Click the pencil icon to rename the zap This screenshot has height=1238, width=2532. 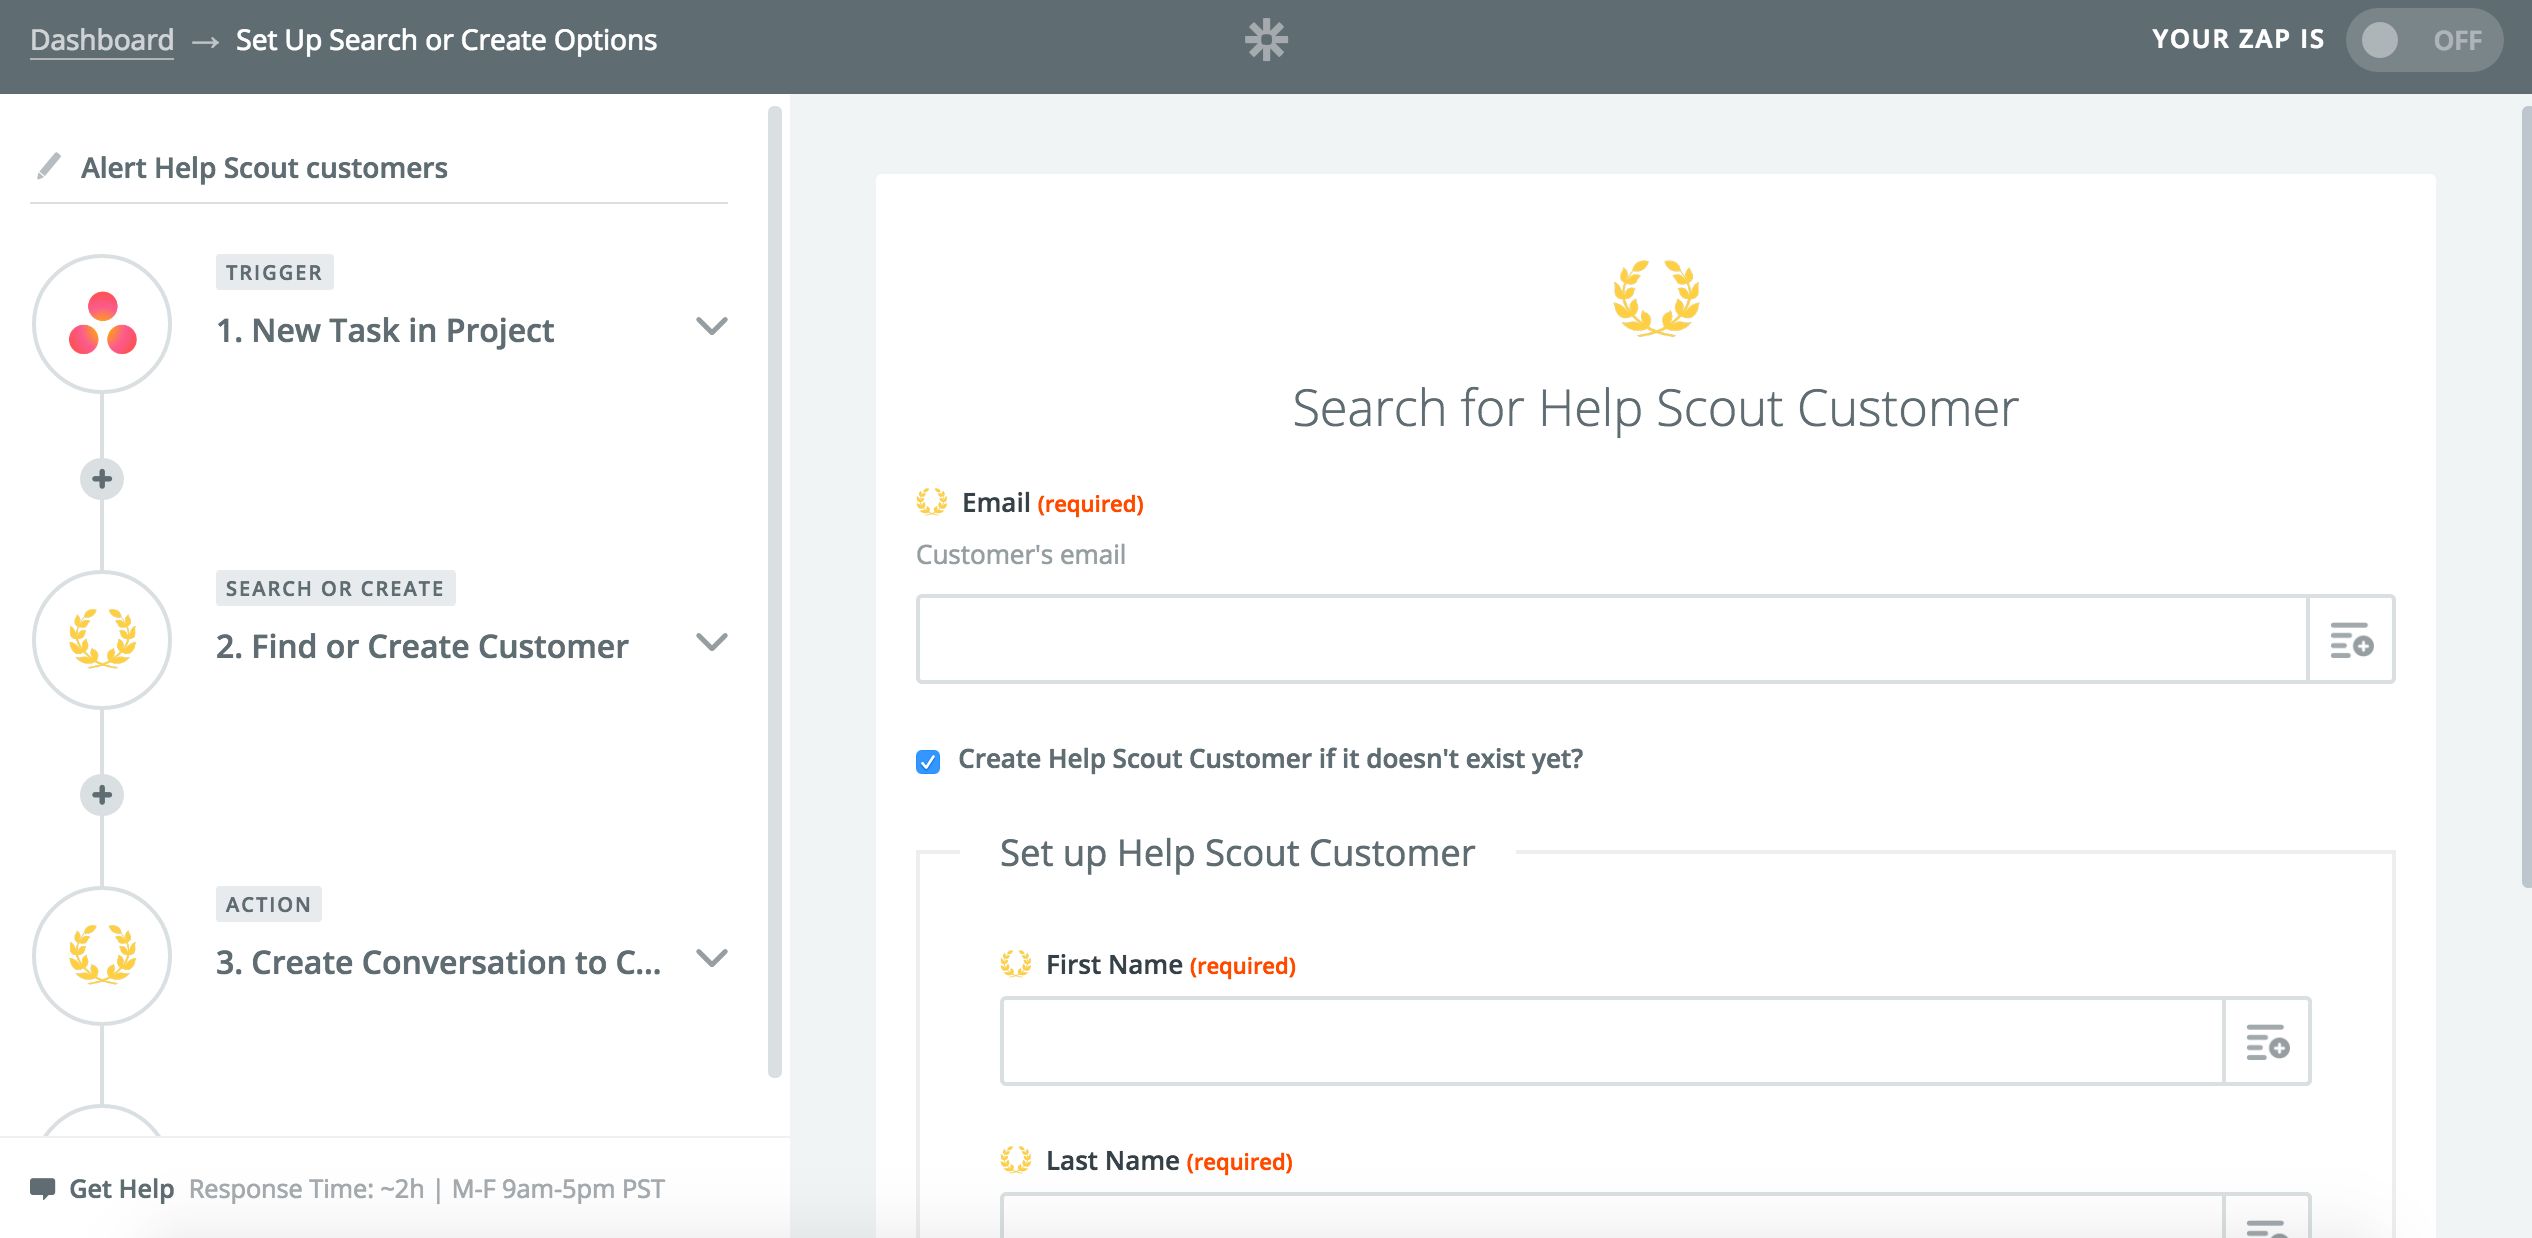(x=48, y=166)
